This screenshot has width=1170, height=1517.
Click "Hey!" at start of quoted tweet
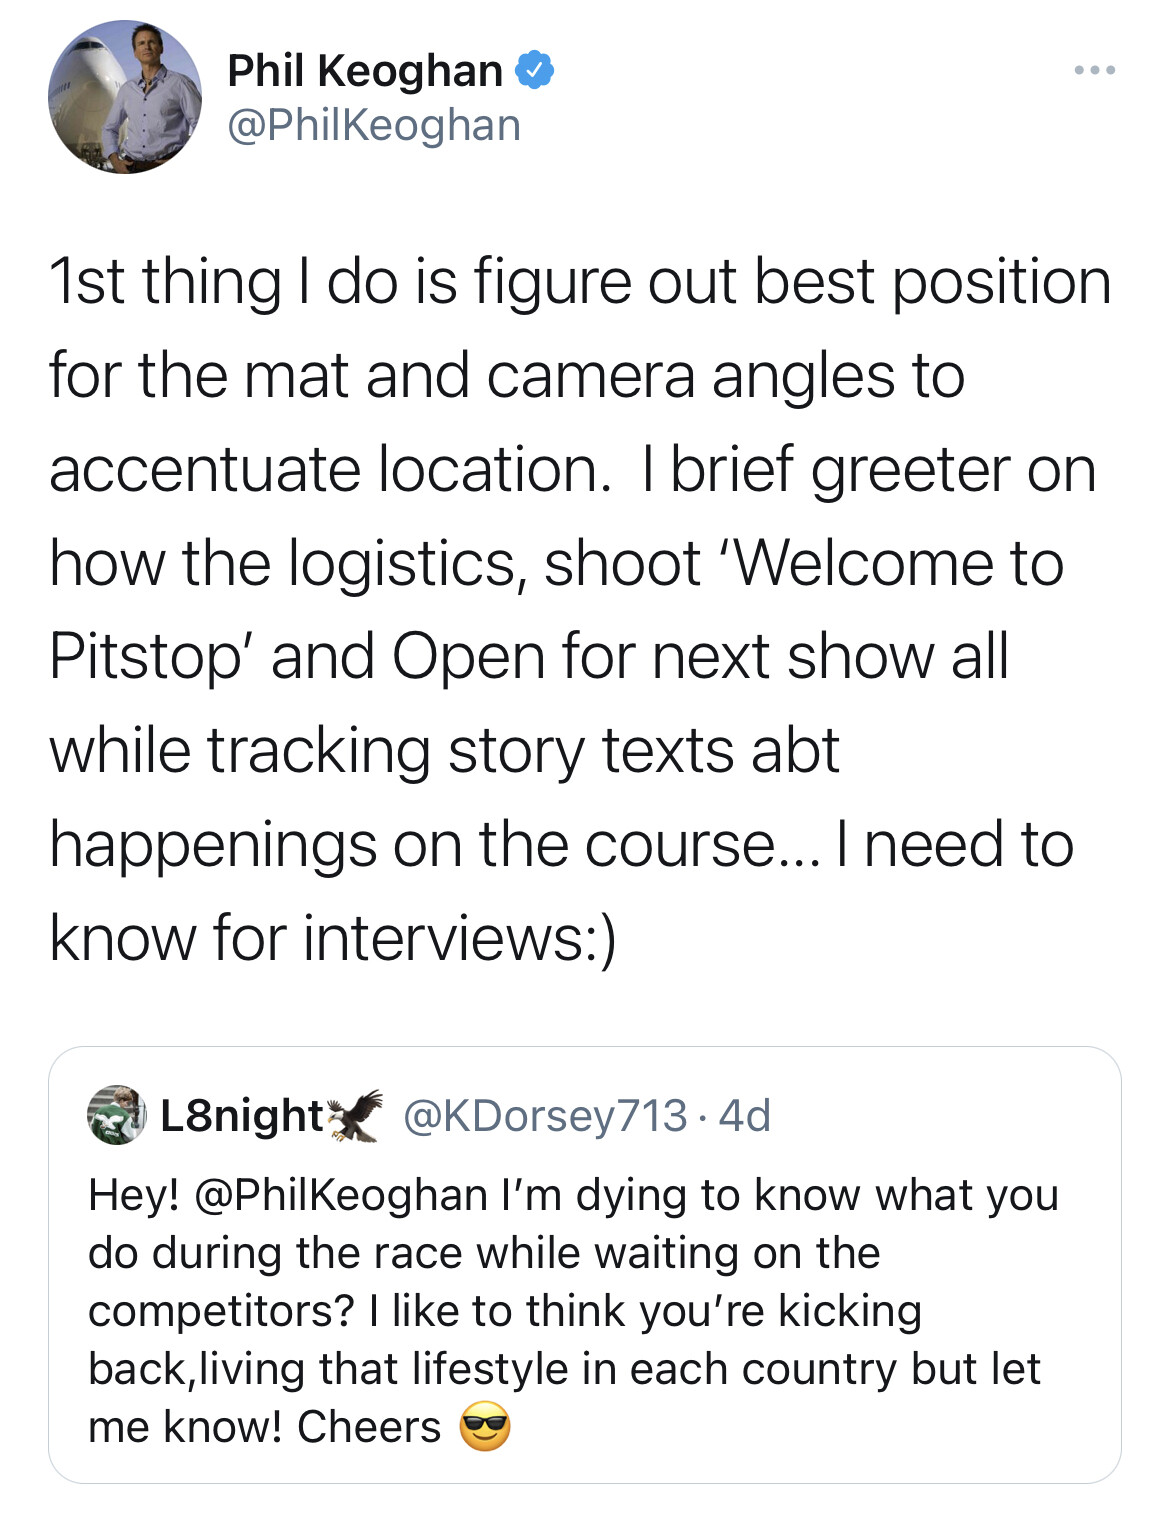point(133,1195)
